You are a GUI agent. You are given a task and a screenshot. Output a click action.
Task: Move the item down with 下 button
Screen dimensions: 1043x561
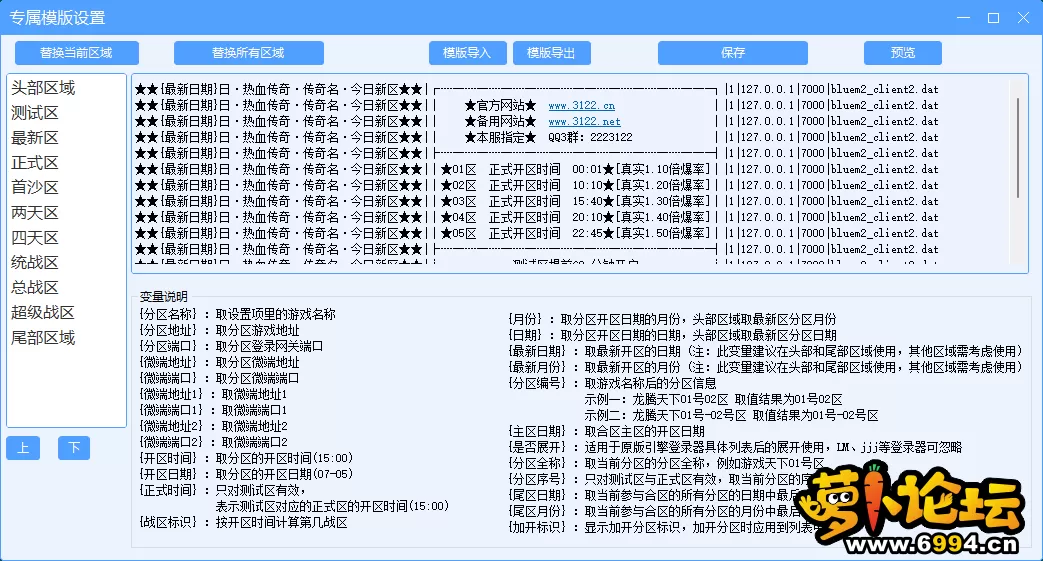(73, 448)
